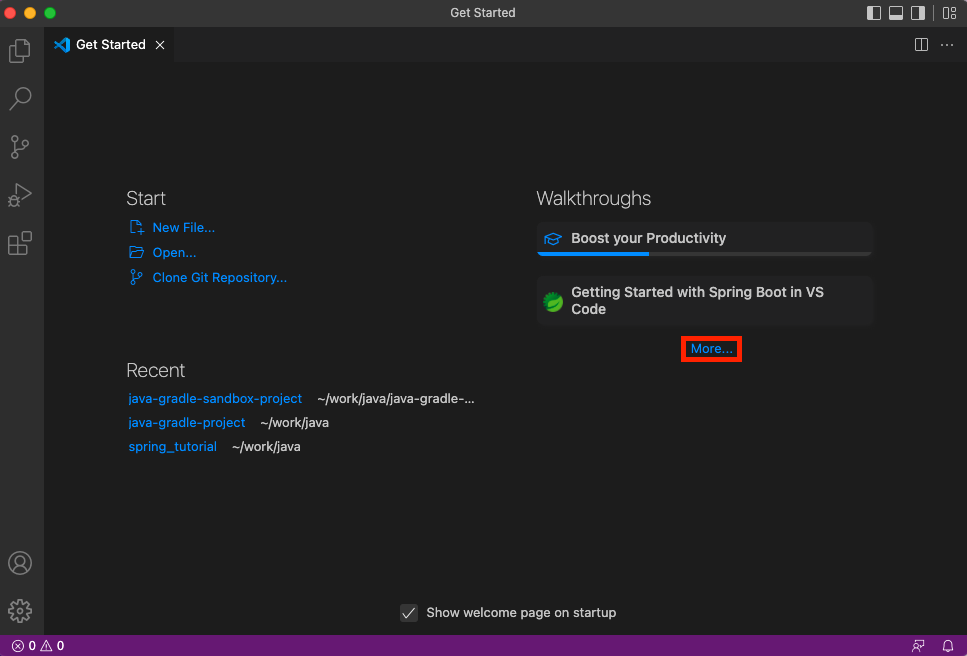Open the Source Control view
967x656 pixels.
pyautogui.click(x=20, y=147)
